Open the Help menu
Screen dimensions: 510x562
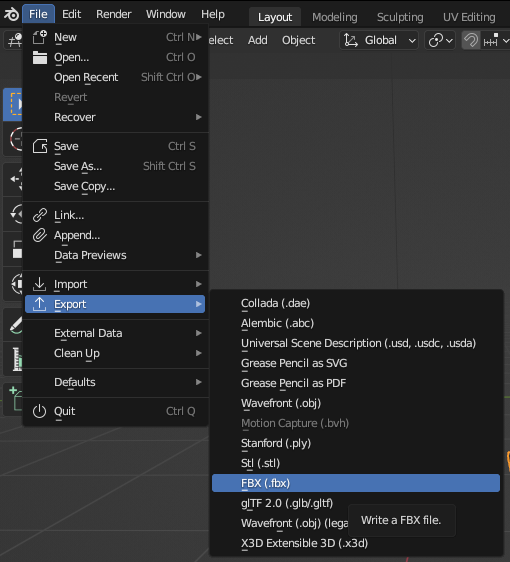coord(213,14)
